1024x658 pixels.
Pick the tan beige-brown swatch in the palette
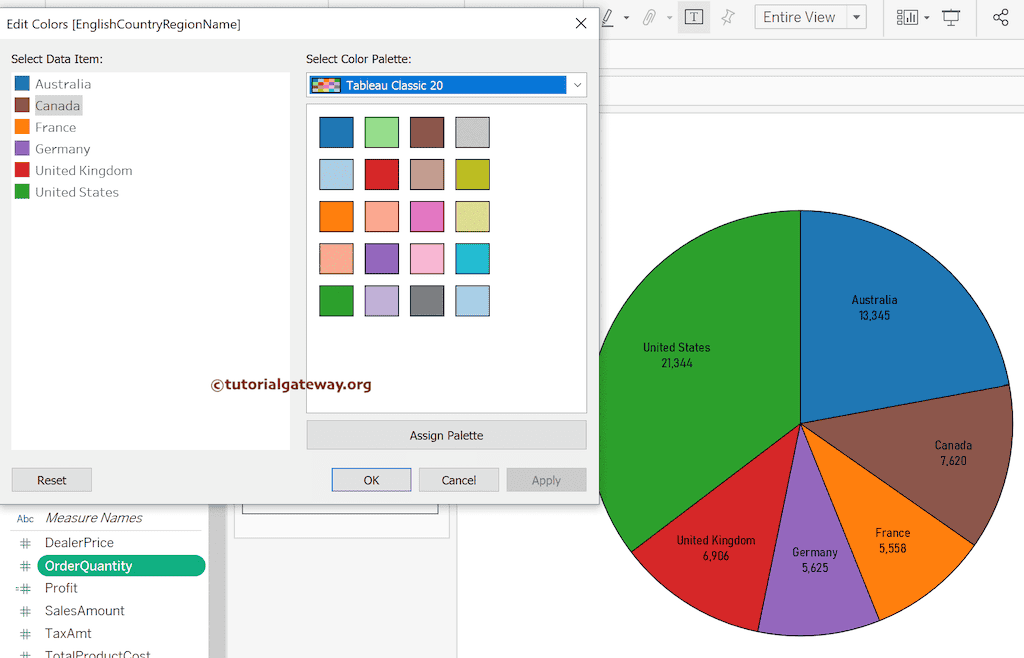pyautogui.click(x=427, y=174)
